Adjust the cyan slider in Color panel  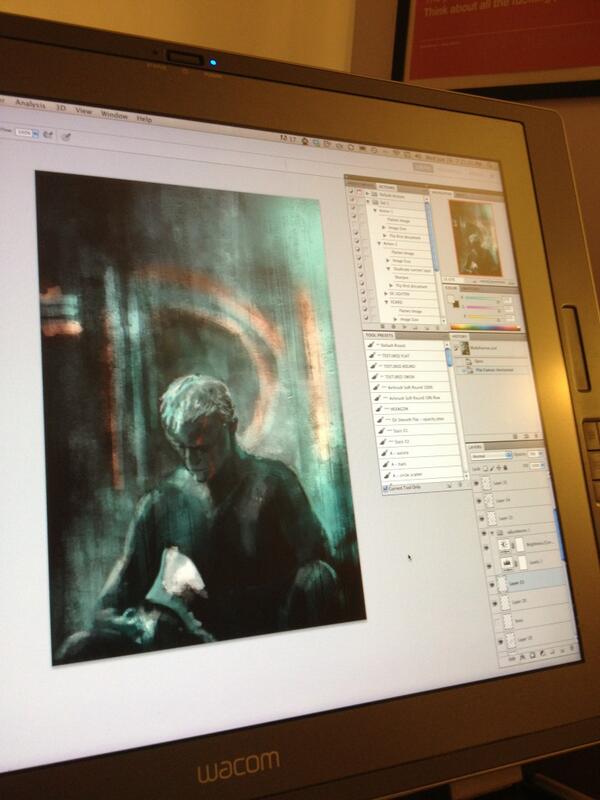click(479, 299)
